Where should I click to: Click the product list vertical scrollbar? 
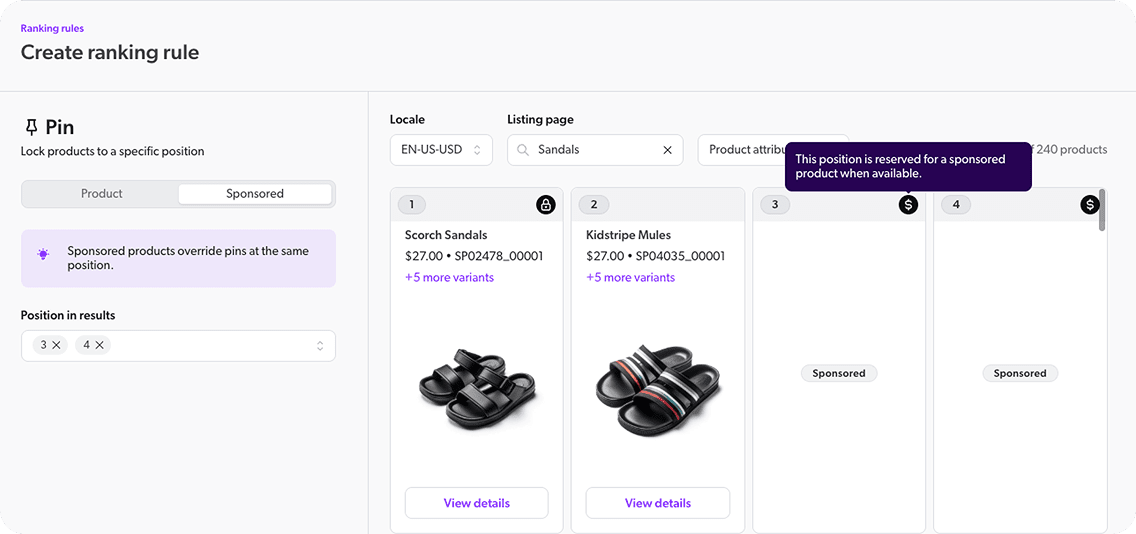(1102, 210)
